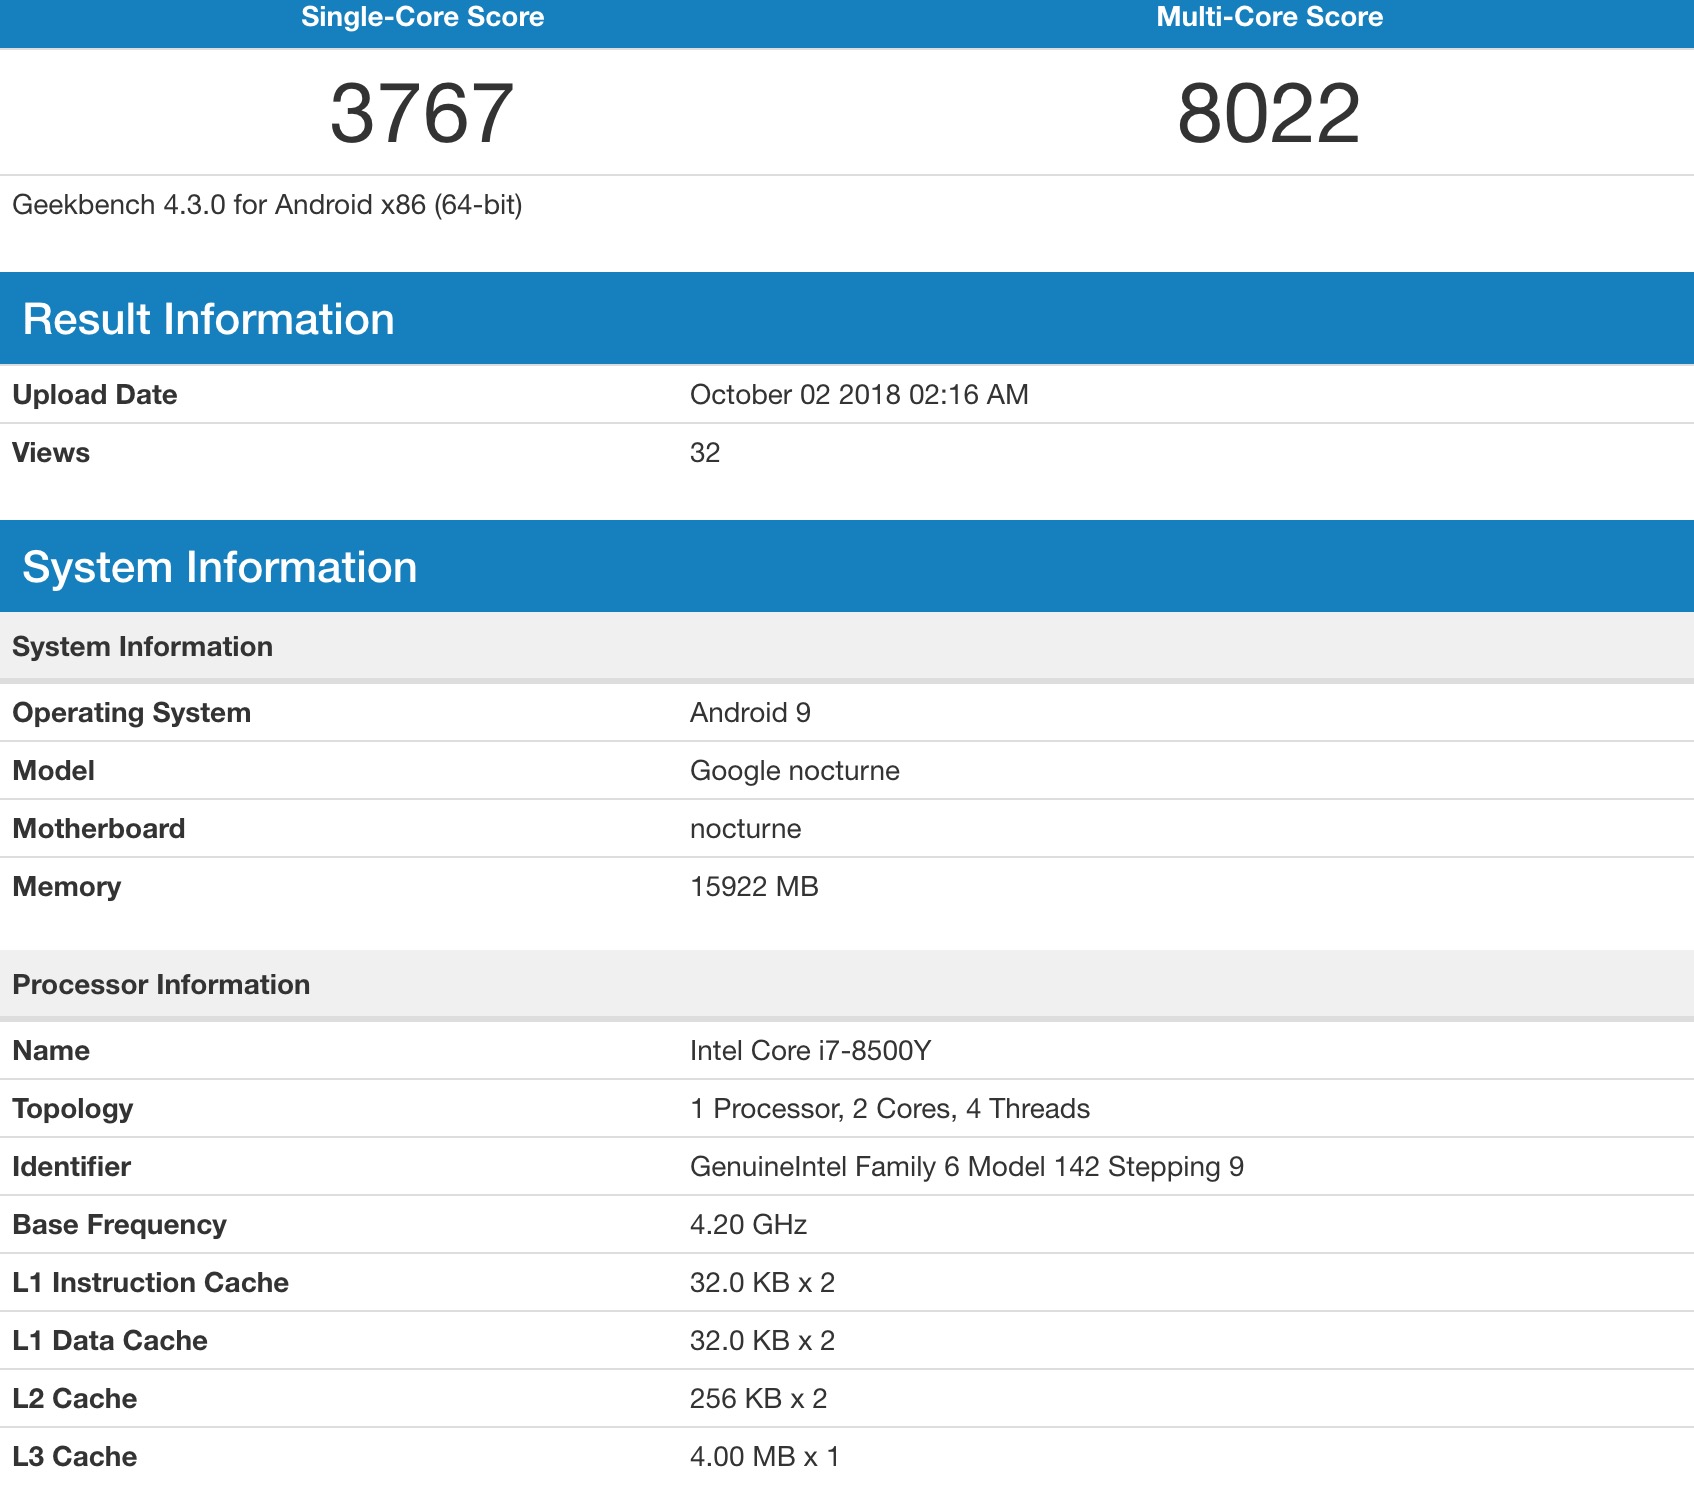Image resolution: width=1694 pixels, height=1490 pixels.
Task: Select the October 02 2018 upload date
Action: (858, 395)
